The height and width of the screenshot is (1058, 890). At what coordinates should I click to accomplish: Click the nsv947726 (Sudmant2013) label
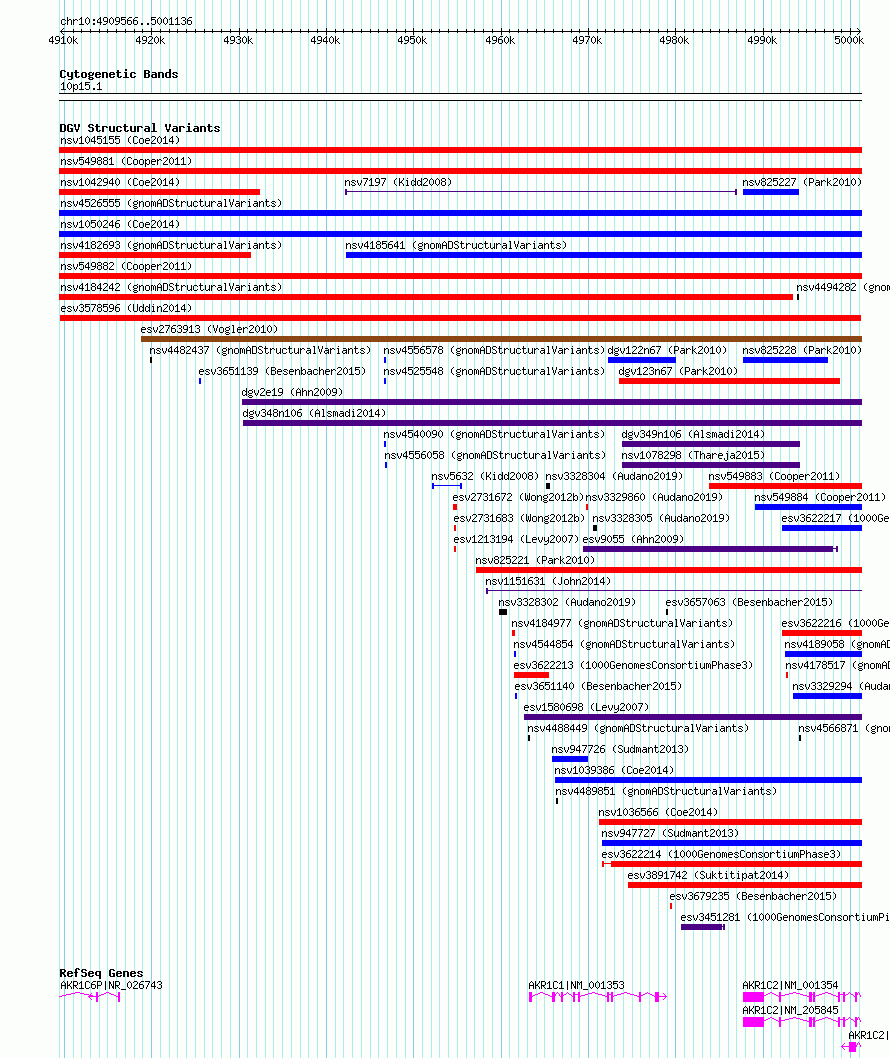(620, 749)
